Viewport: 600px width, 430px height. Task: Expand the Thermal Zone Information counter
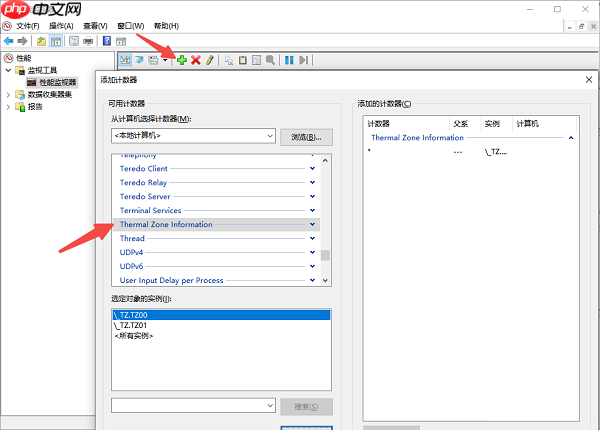point(313,225)
